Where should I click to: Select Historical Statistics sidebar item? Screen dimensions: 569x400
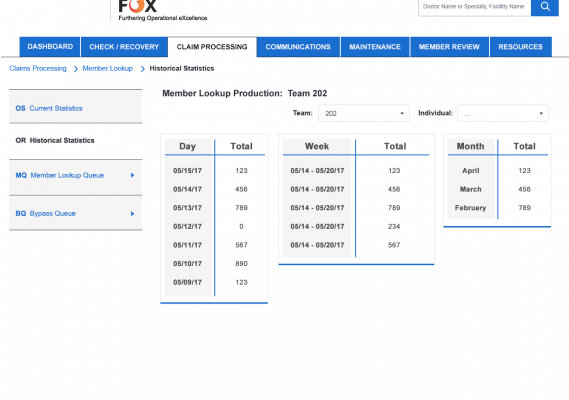75,140
